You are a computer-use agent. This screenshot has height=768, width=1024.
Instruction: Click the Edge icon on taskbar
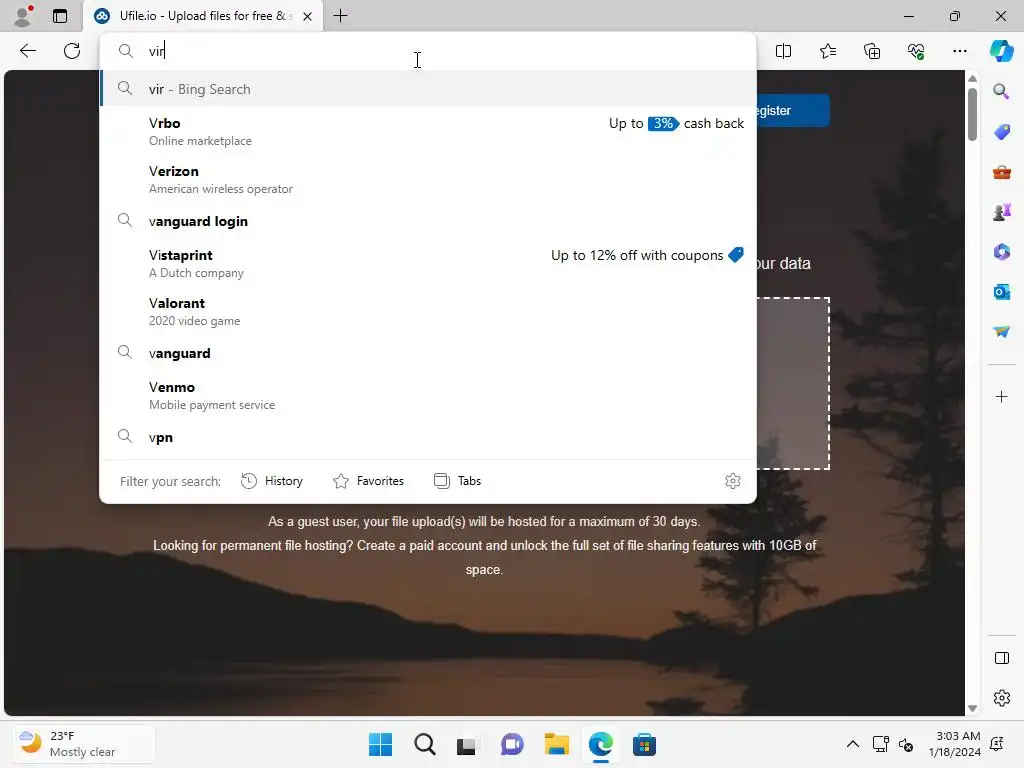click(600, 744)
